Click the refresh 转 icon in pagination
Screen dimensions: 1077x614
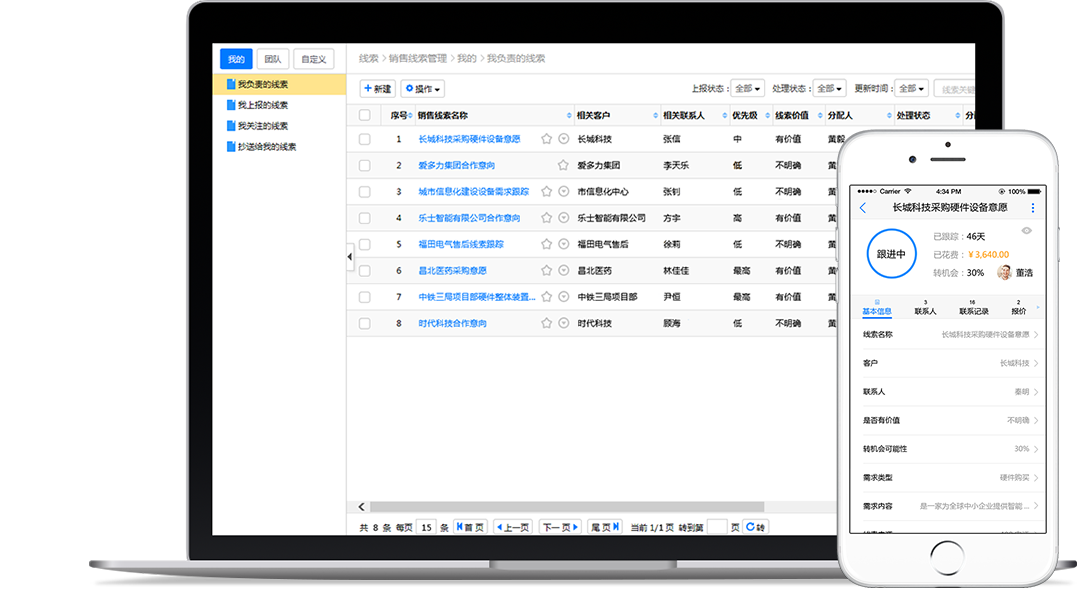[755, 527]
